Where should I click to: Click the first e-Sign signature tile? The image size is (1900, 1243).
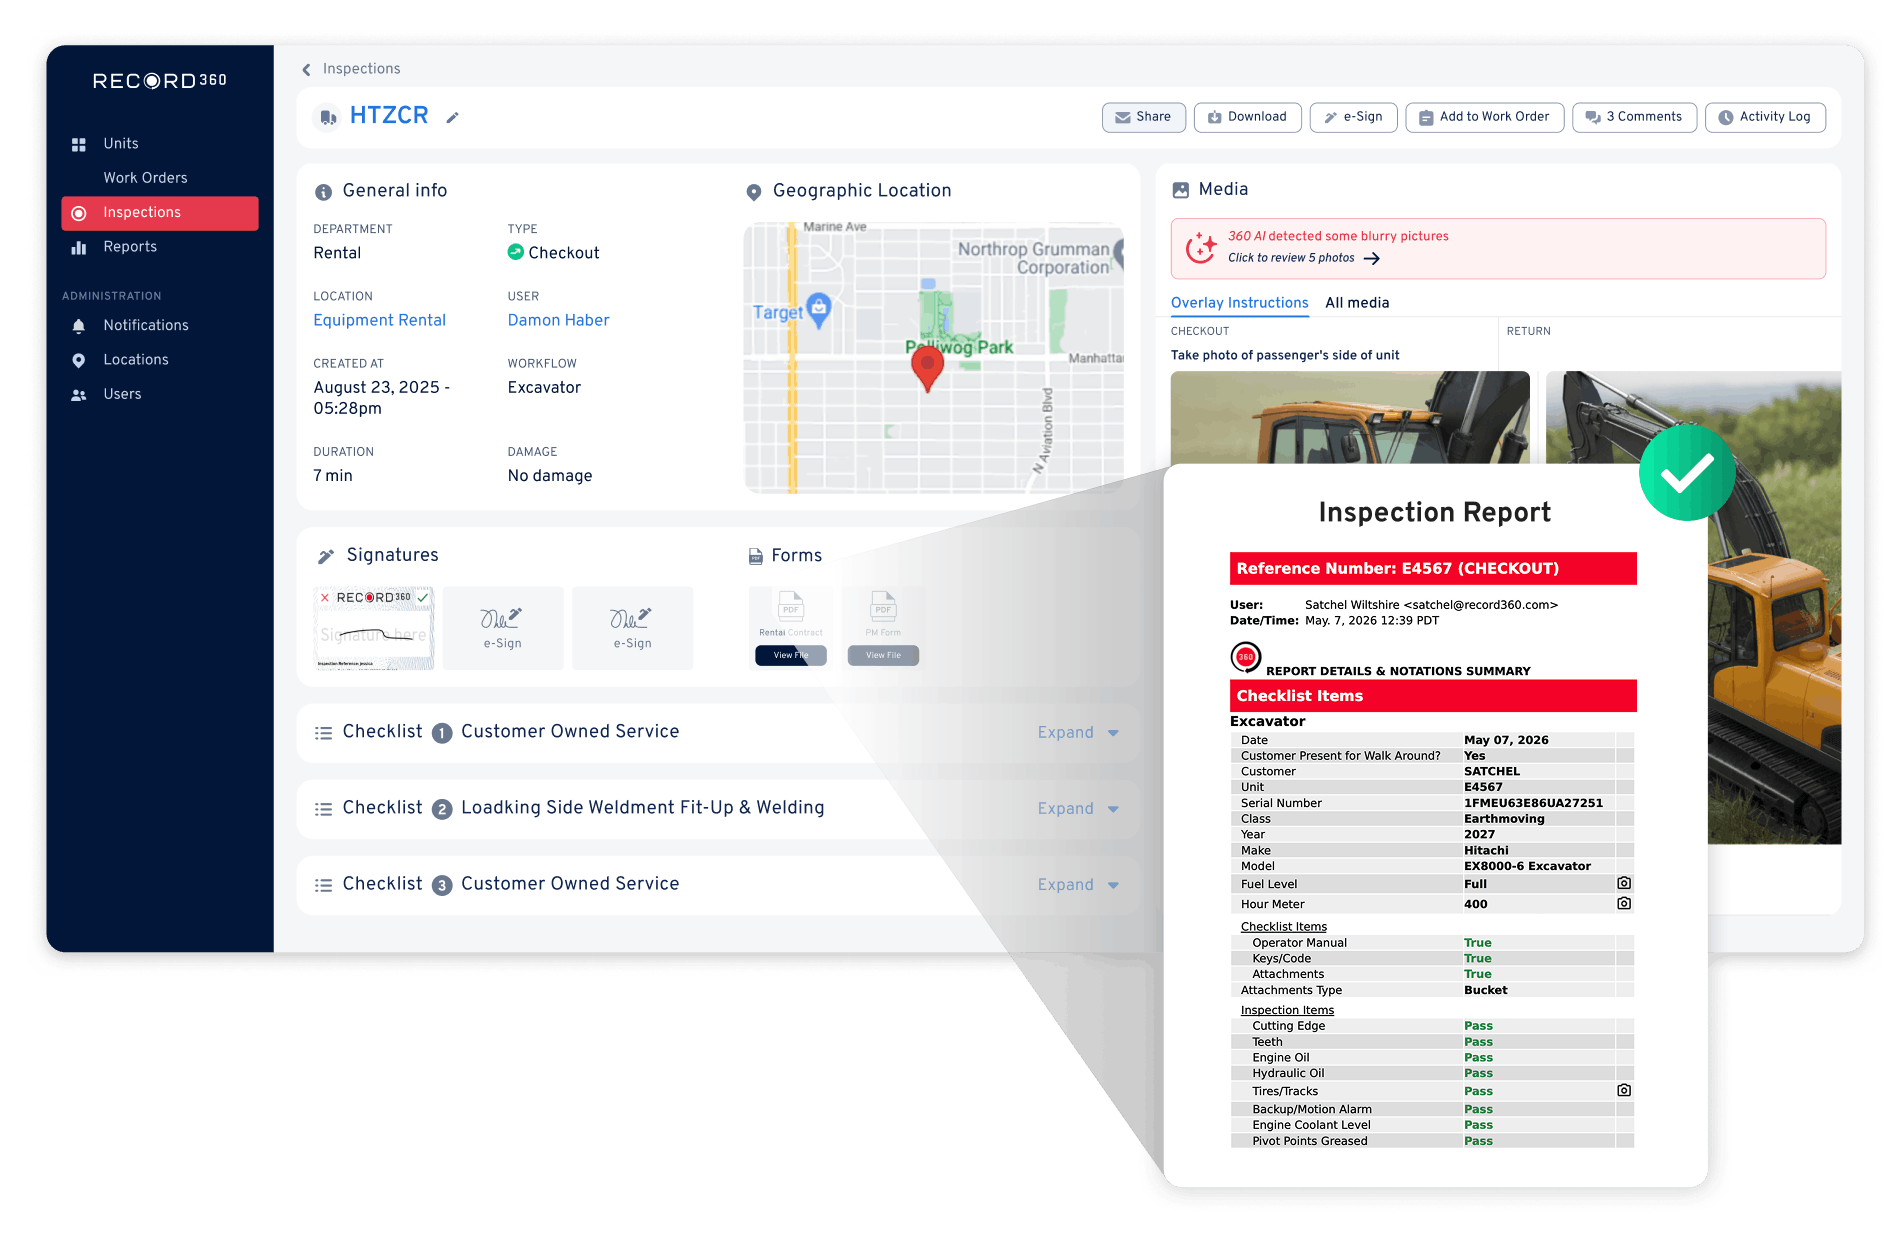pos(502,628)
